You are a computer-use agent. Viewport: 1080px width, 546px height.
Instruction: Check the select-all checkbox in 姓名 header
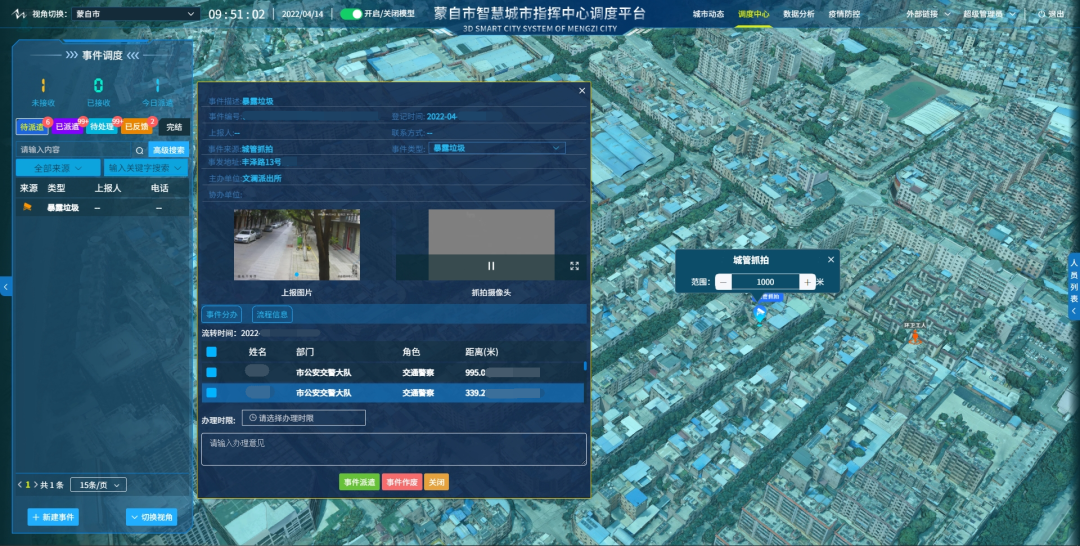click(211, 352)
